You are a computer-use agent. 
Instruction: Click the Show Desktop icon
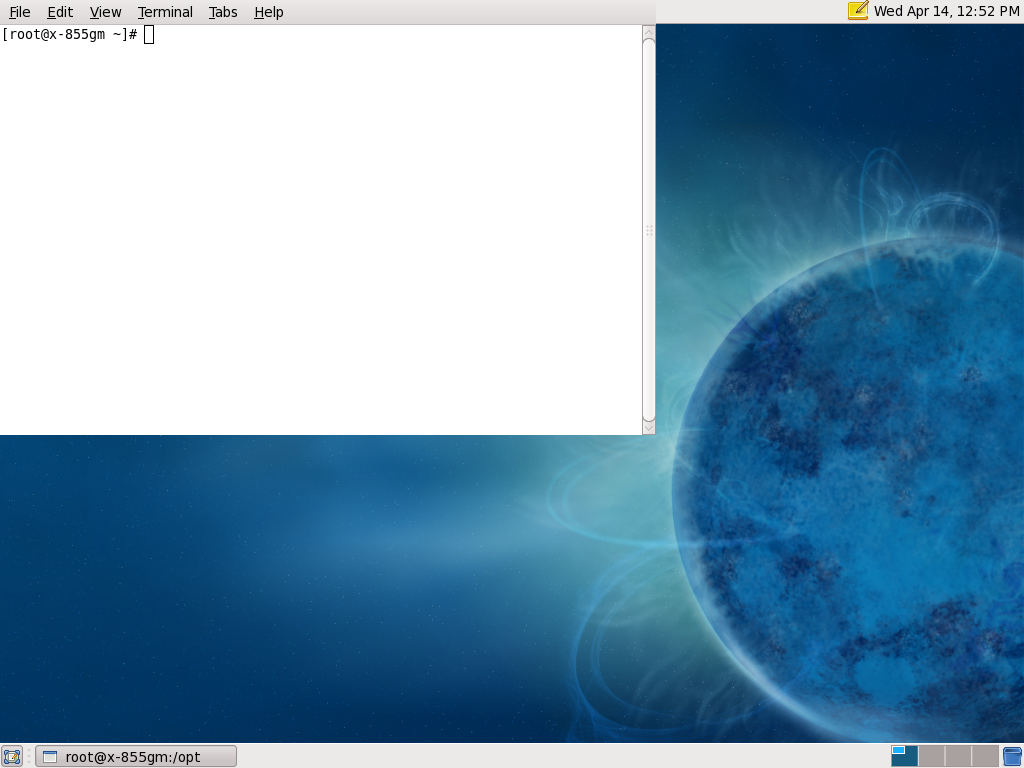(x=12, y=756)
